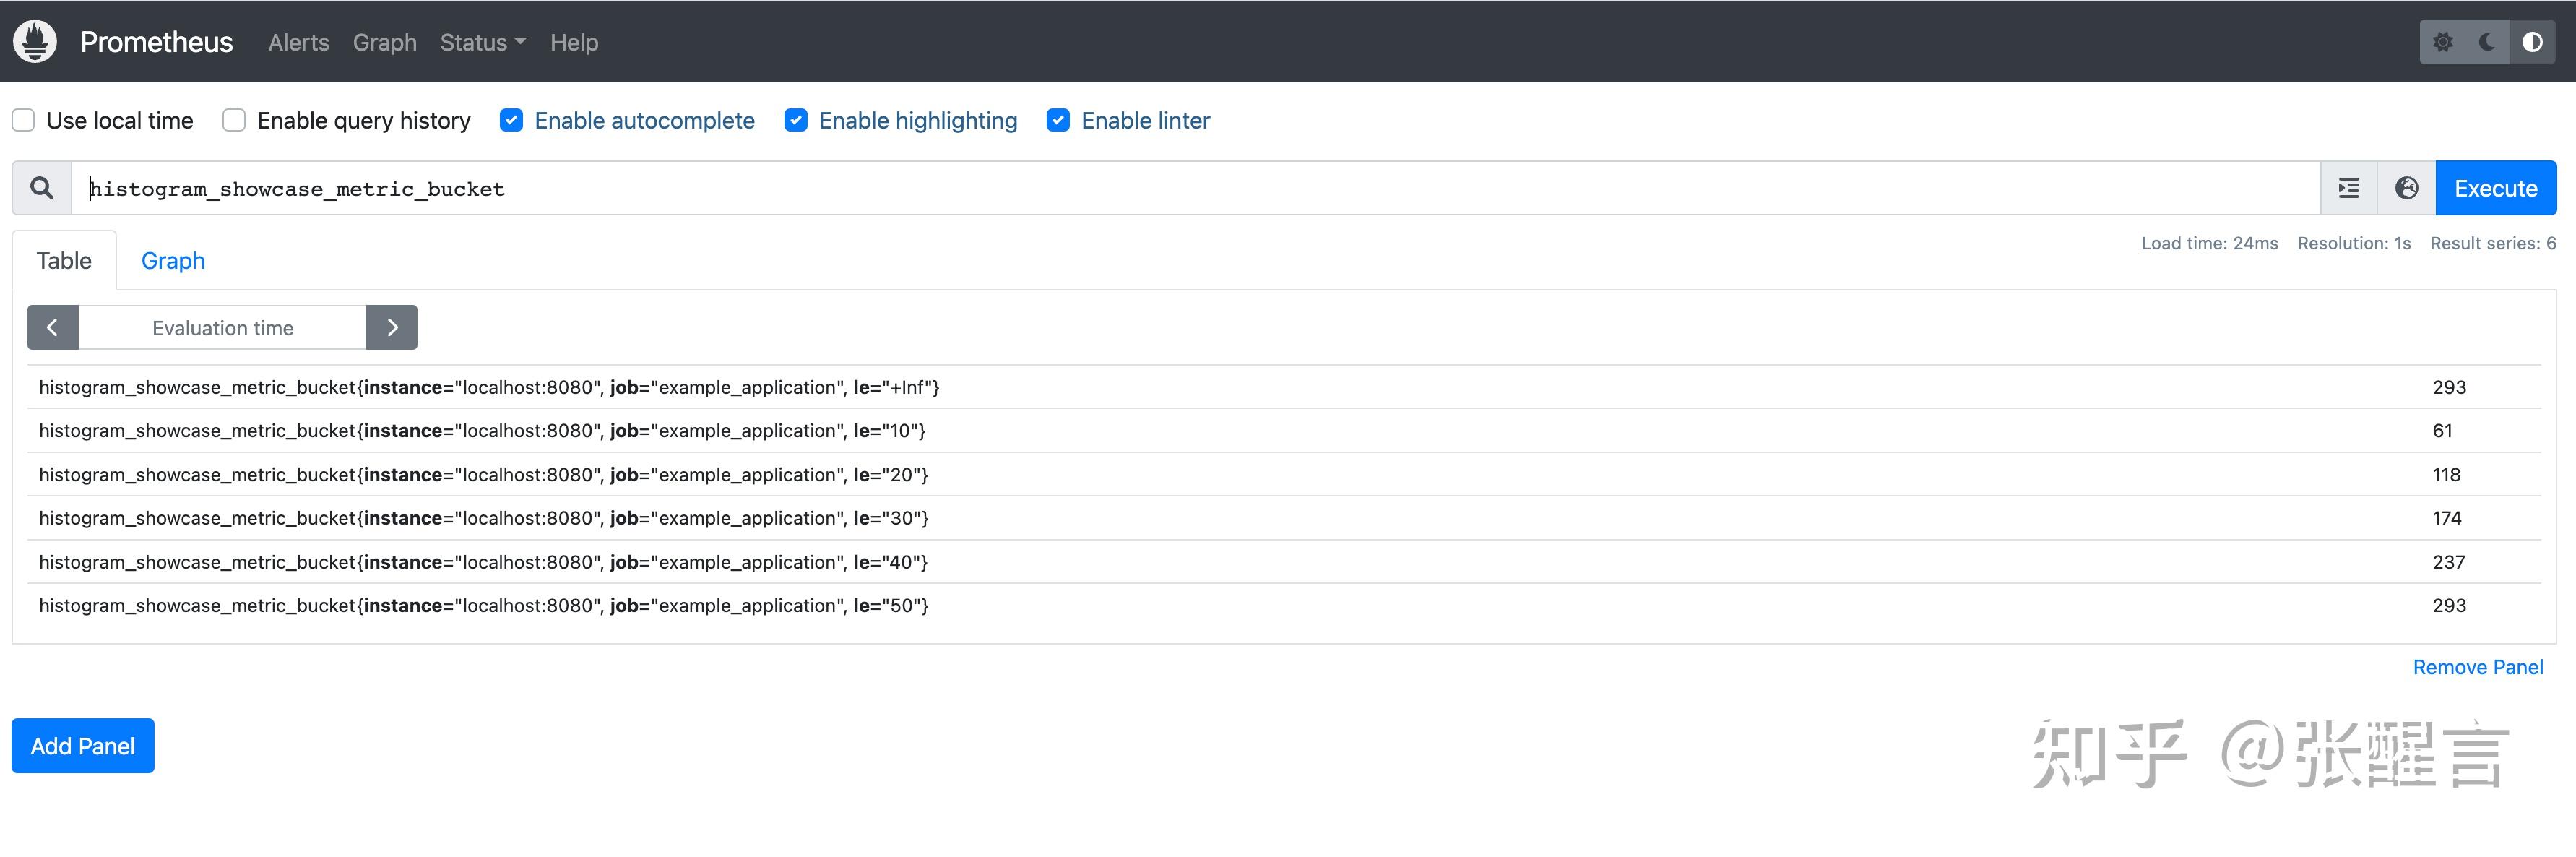Screen dimensions: 2576x857
Task: Enable query history
Action: click(x=233, y=120)
